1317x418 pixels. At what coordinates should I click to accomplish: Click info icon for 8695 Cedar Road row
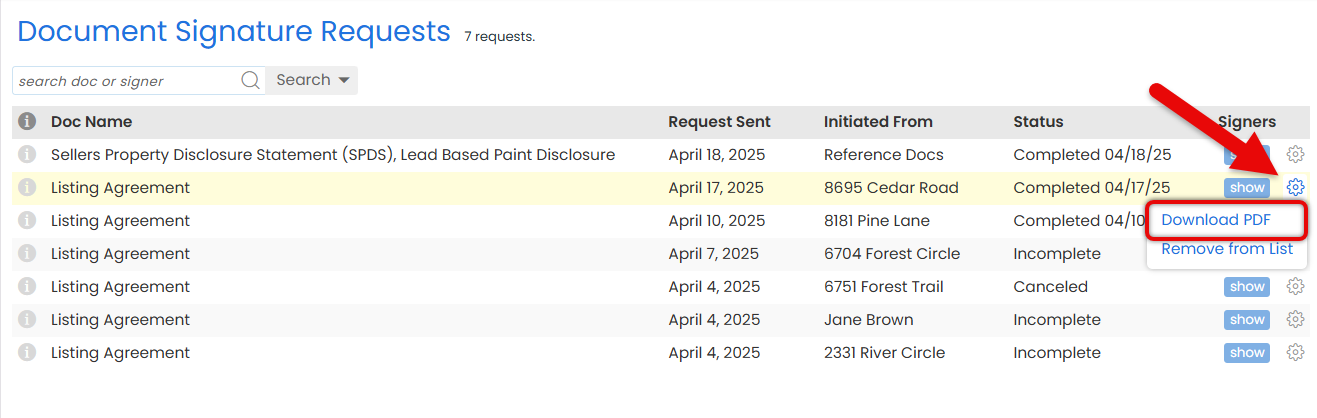[27, 187]
